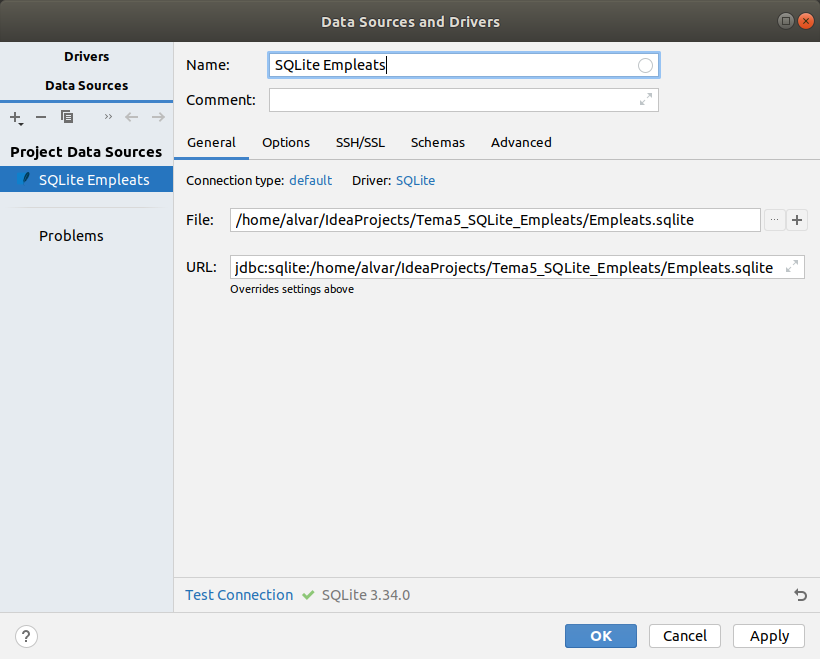Viewport: 820px width, 659px height.
Task: Click the add data source plus icon
Action: 16,117
